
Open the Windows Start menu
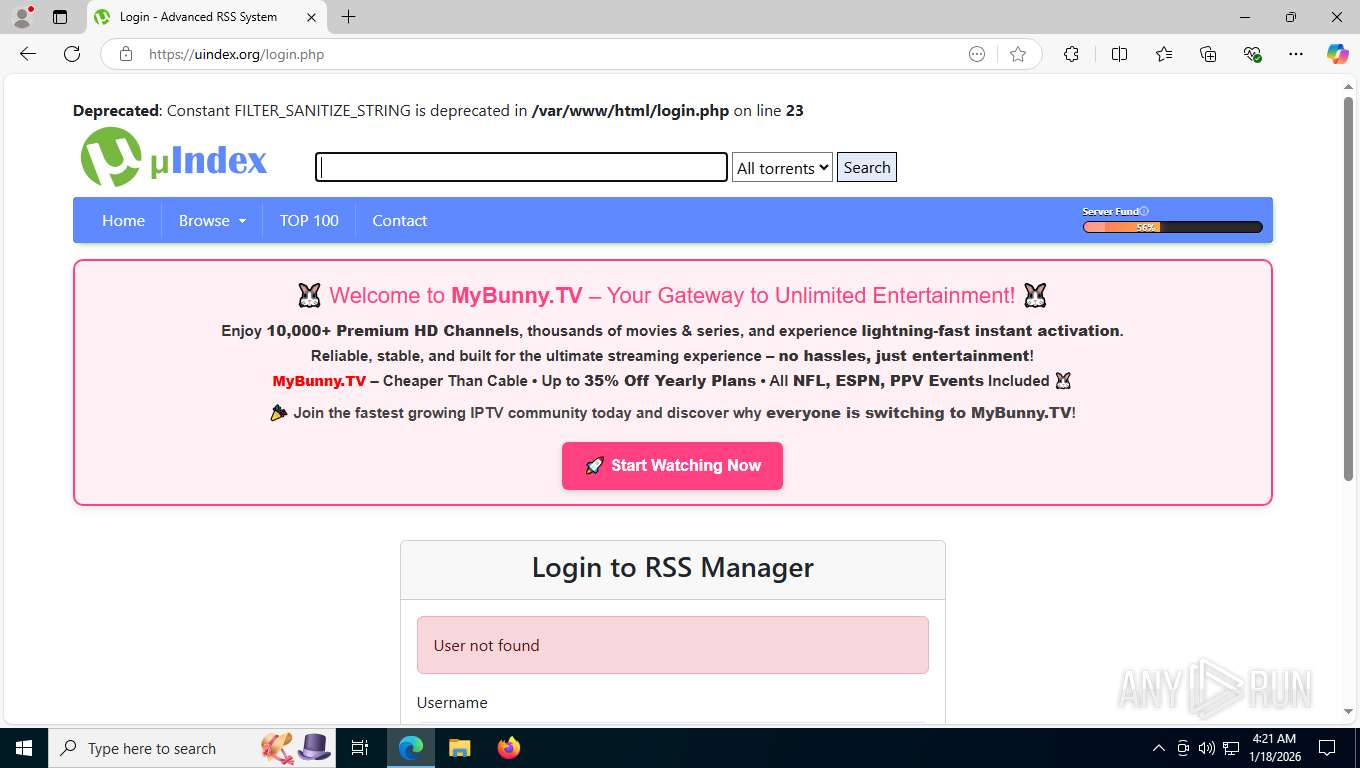[x=23, y=748]
